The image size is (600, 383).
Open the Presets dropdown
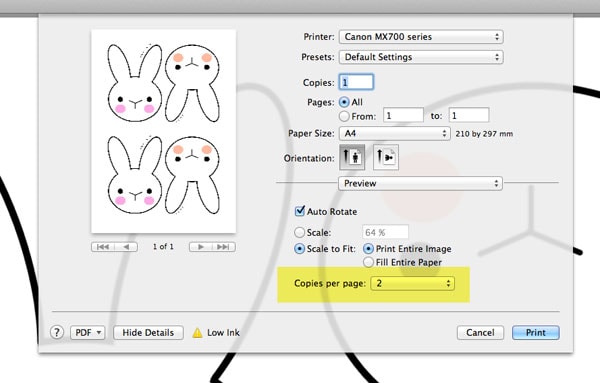pyautogui.click(x=421, y=57)
